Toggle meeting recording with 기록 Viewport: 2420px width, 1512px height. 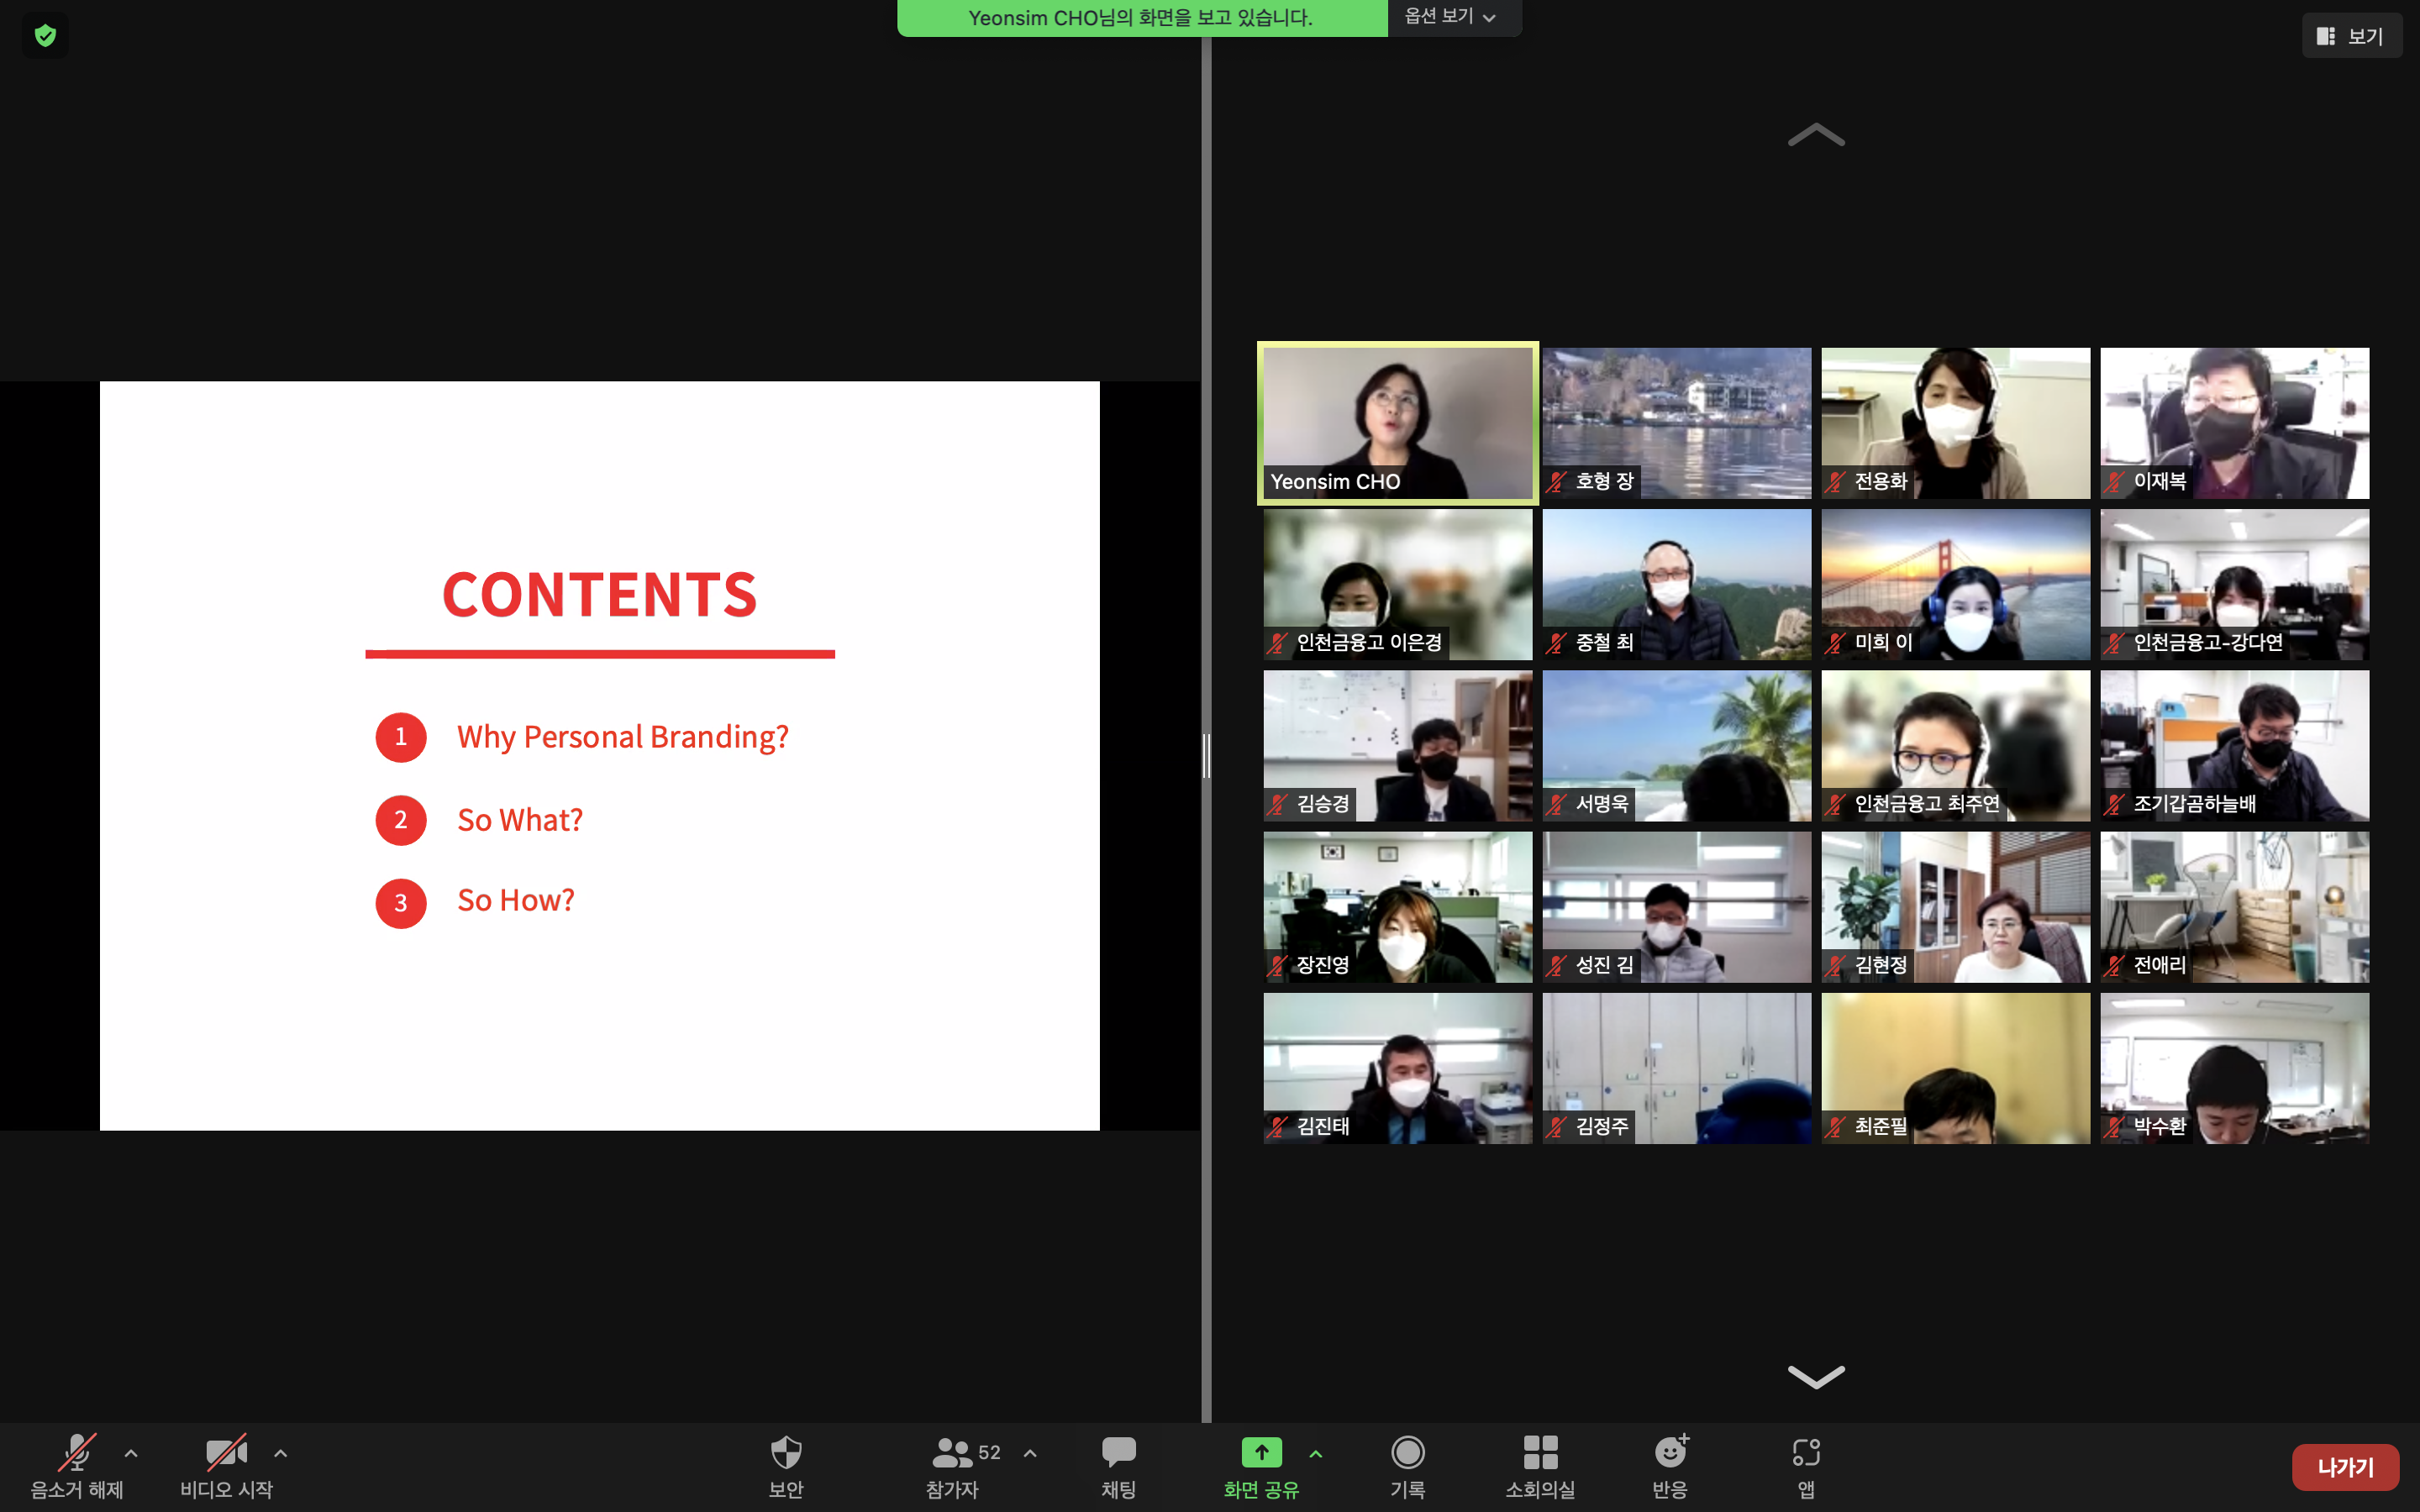(1407, 1453)
